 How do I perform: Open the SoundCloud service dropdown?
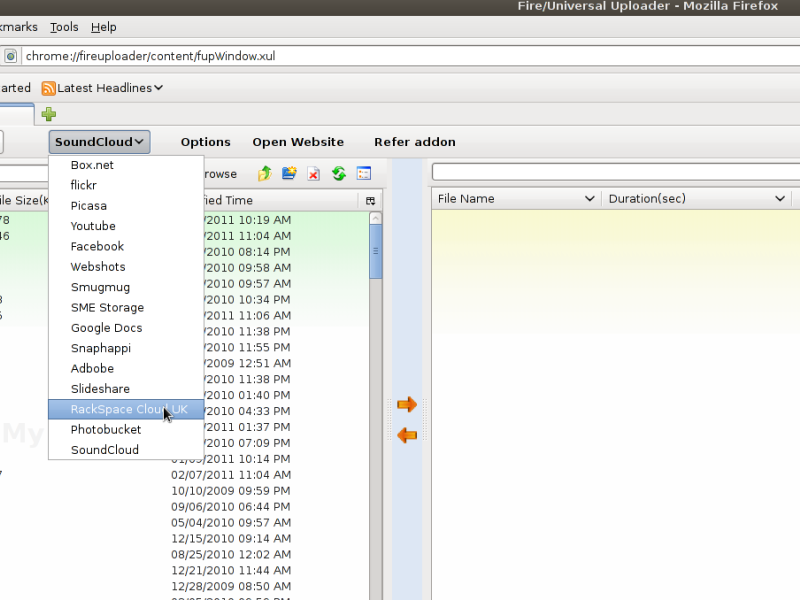[99, 142]
